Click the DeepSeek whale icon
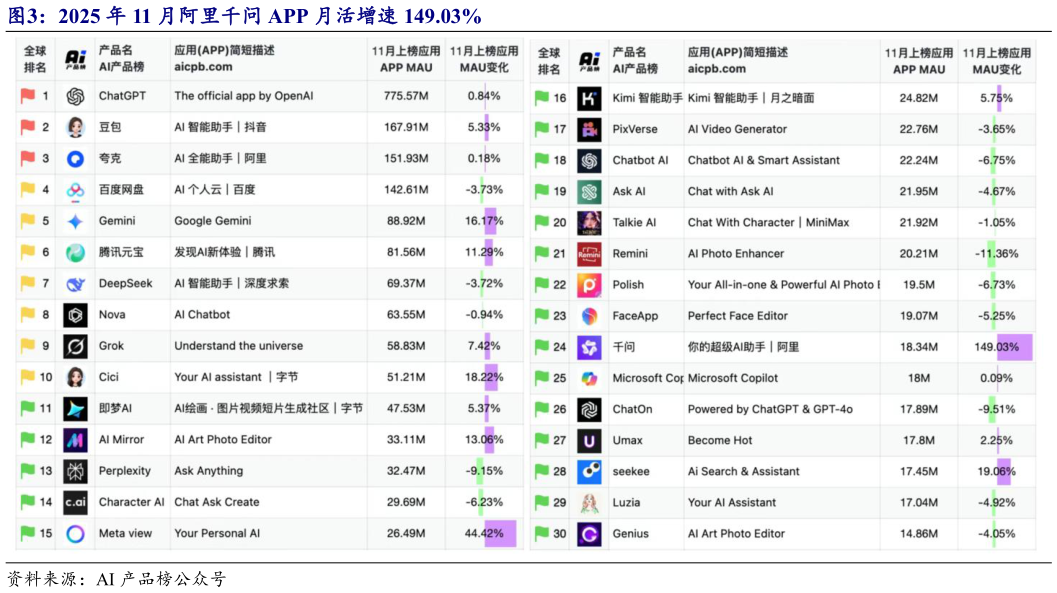Image resolution: width=1057 pixels, height=593 pixels. tap(75, 284)
